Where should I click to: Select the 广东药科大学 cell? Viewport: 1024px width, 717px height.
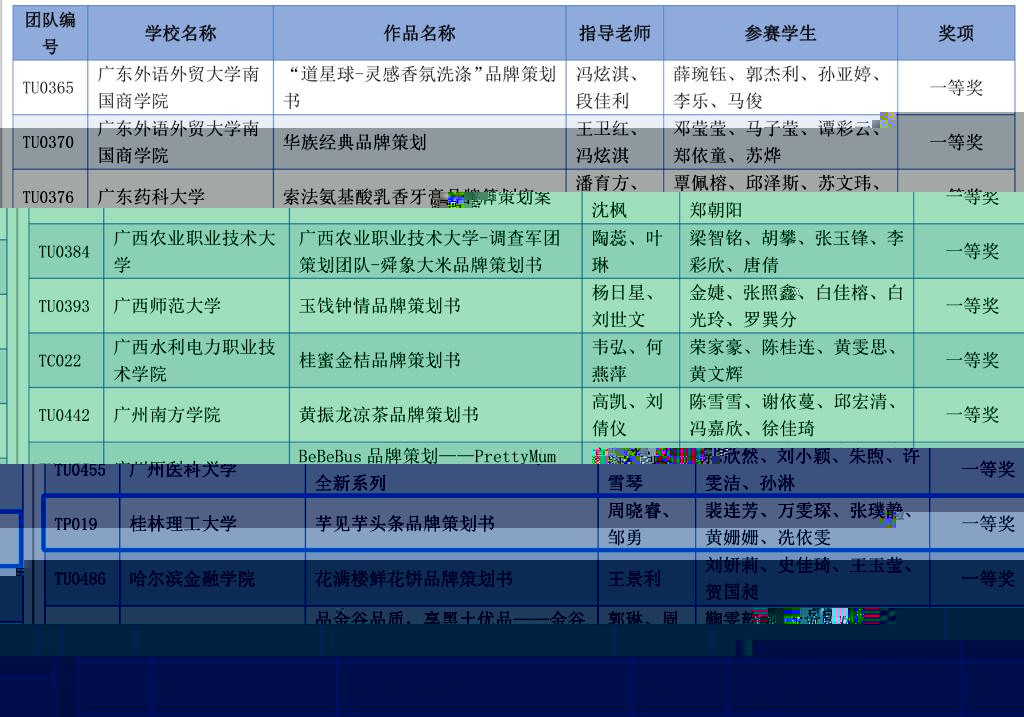pos(180,189)
